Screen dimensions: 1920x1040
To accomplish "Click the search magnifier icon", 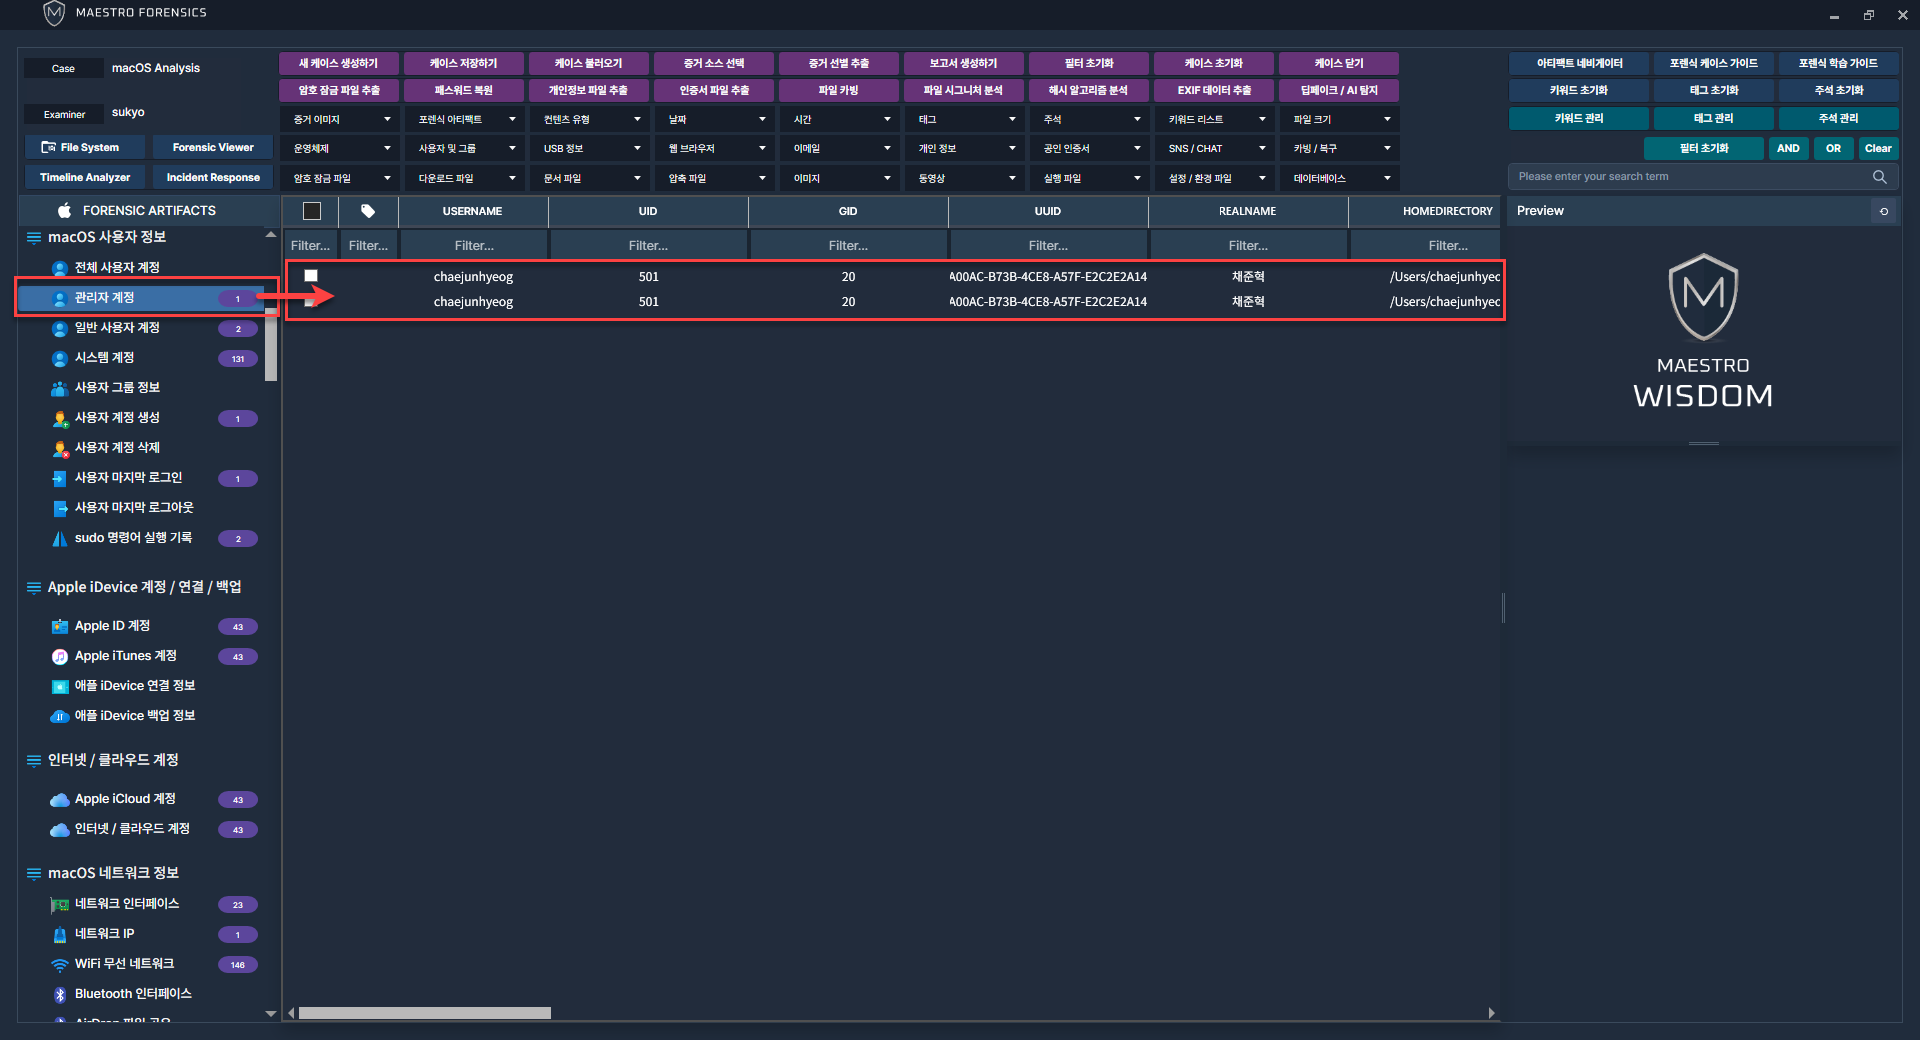I will (1879, 177).
